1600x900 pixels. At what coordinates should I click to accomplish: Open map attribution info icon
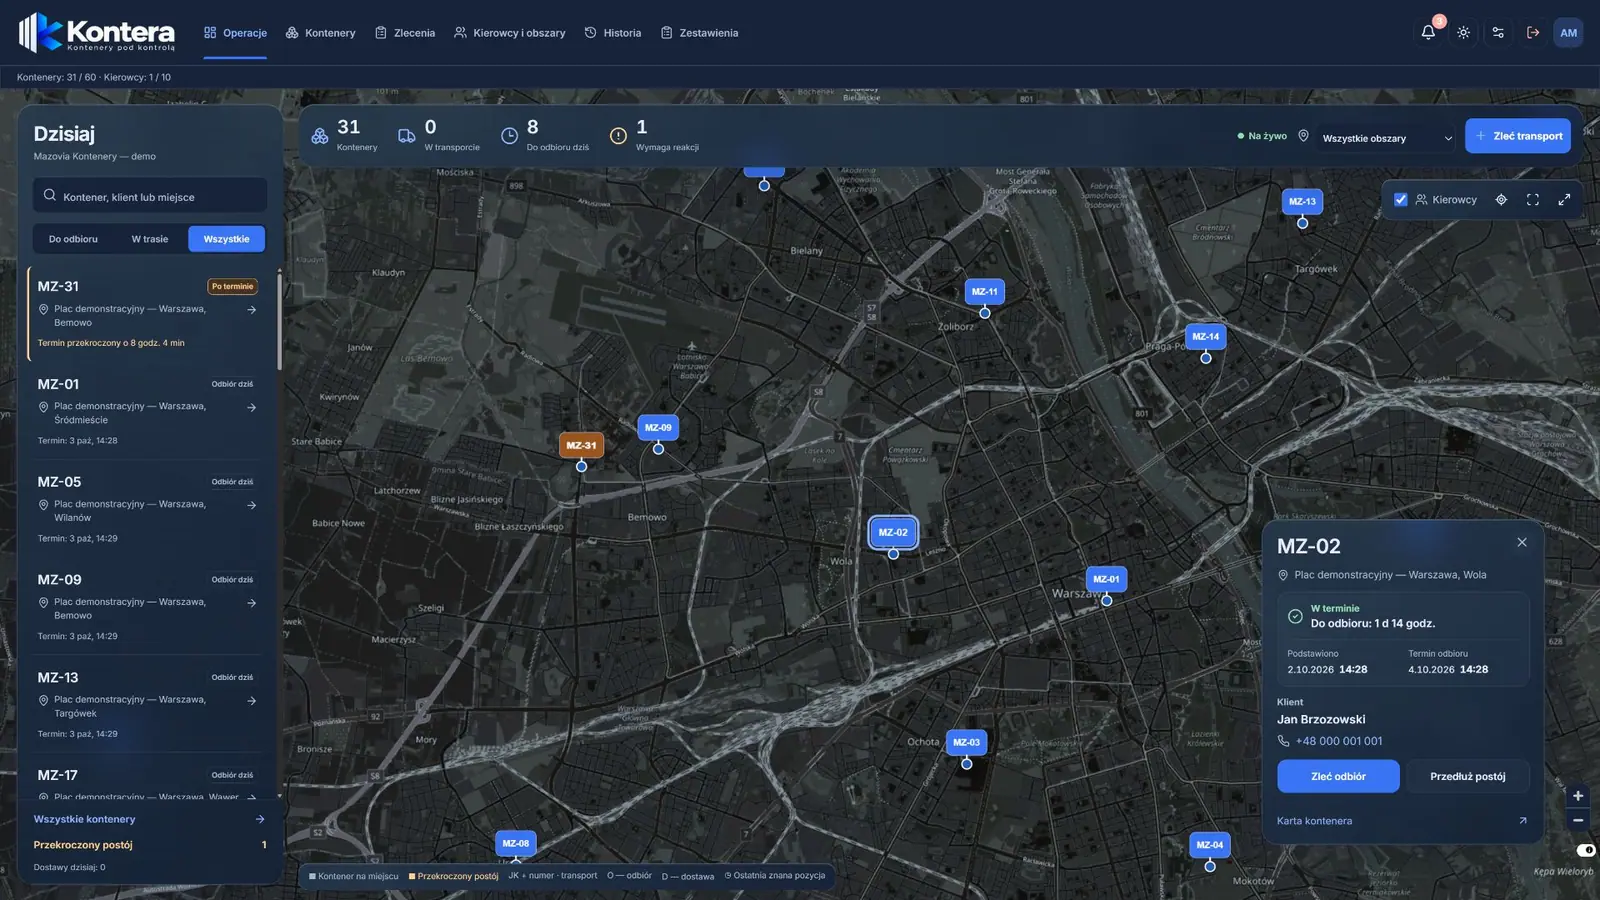1586,850
